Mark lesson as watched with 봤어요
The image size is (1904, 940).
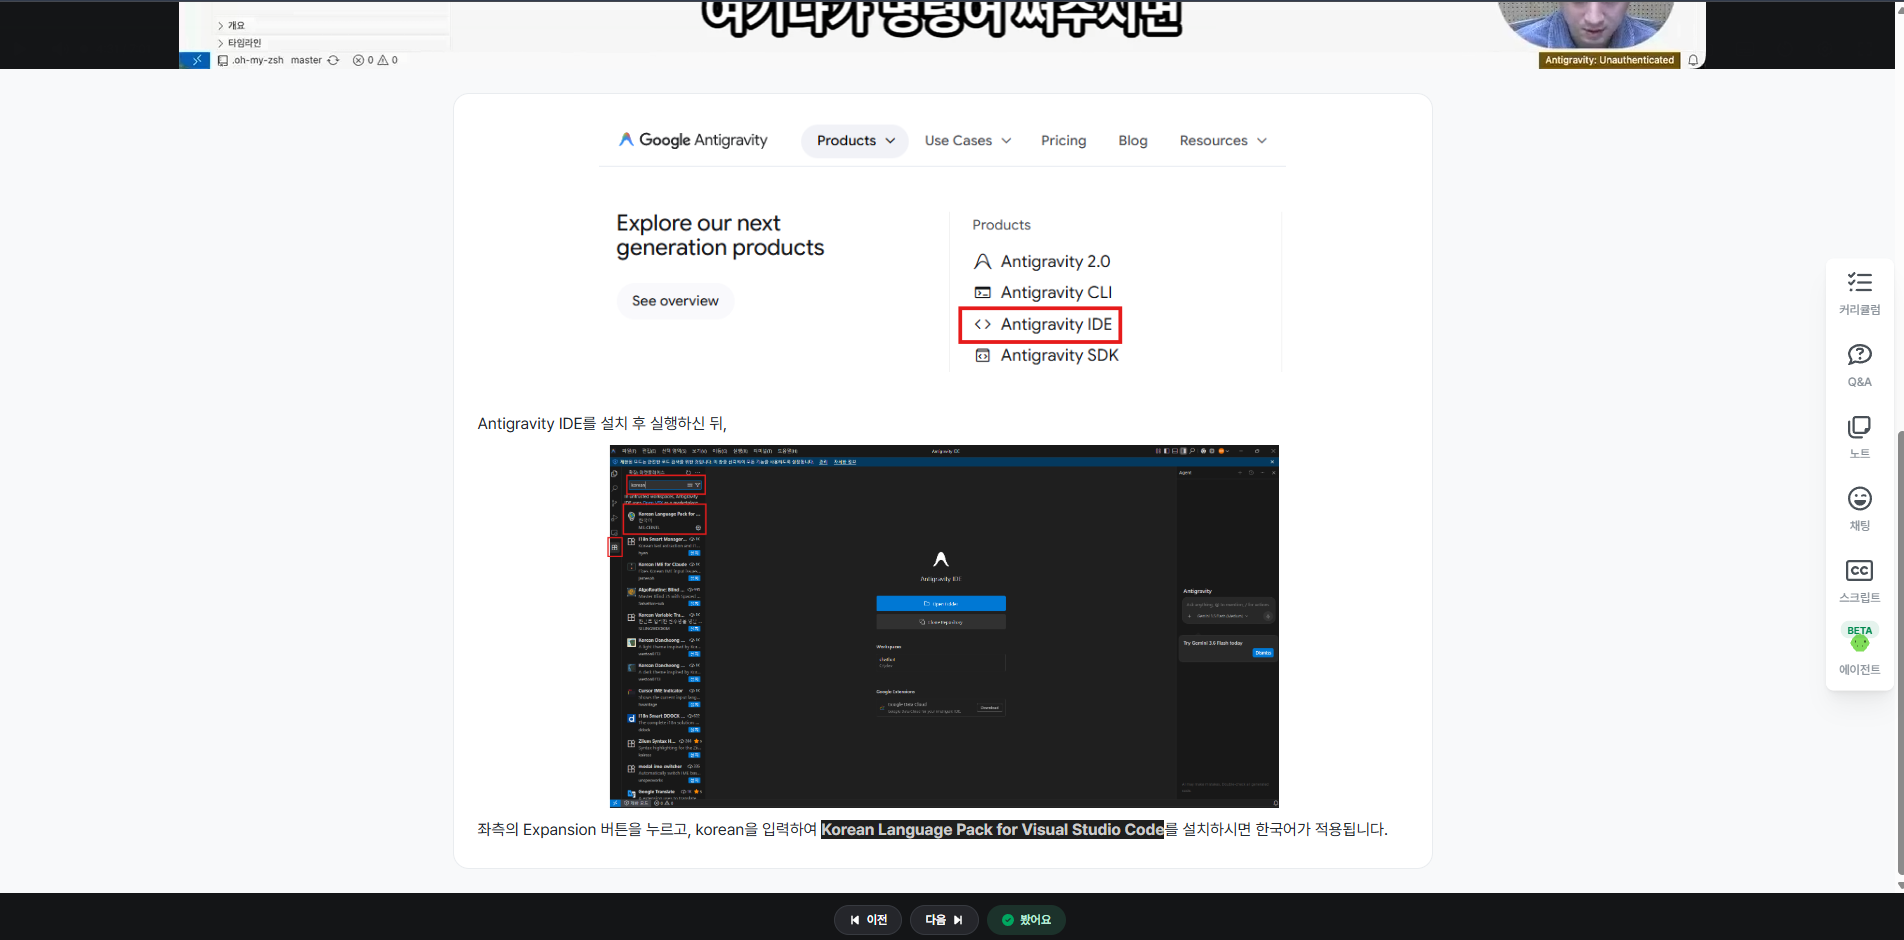point(1026,920)
